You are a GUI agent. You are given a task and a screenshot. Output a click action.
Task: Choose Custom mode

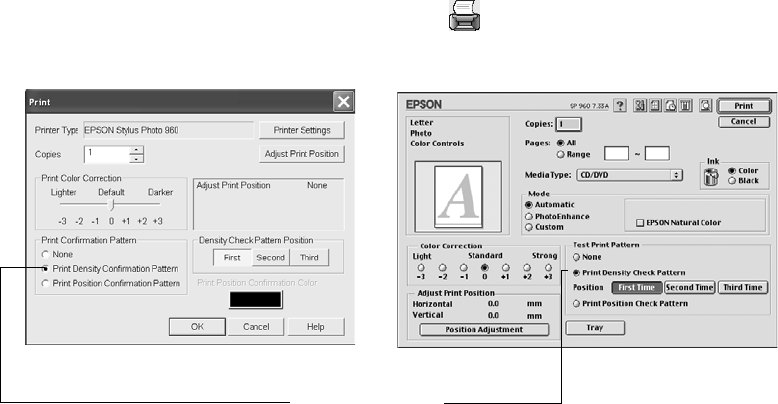click(x=529, y=227)
